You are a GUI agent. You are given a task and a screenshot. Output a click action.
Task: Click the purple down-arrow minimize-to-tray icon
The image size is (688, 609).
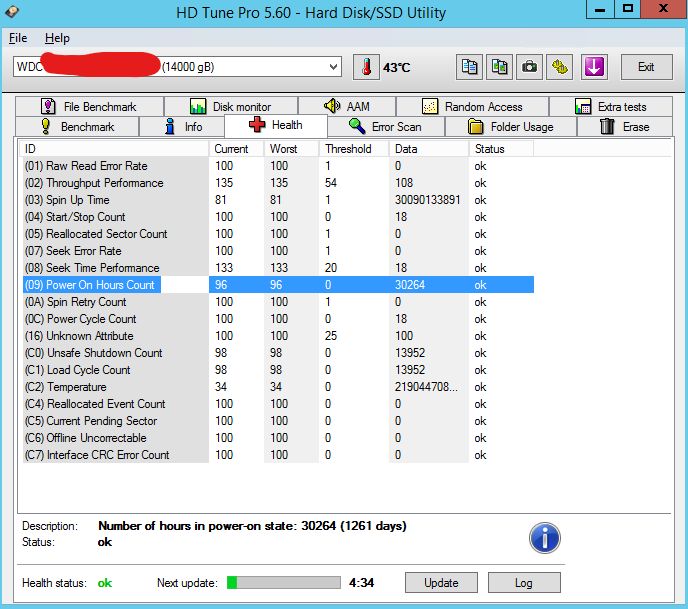594,67
